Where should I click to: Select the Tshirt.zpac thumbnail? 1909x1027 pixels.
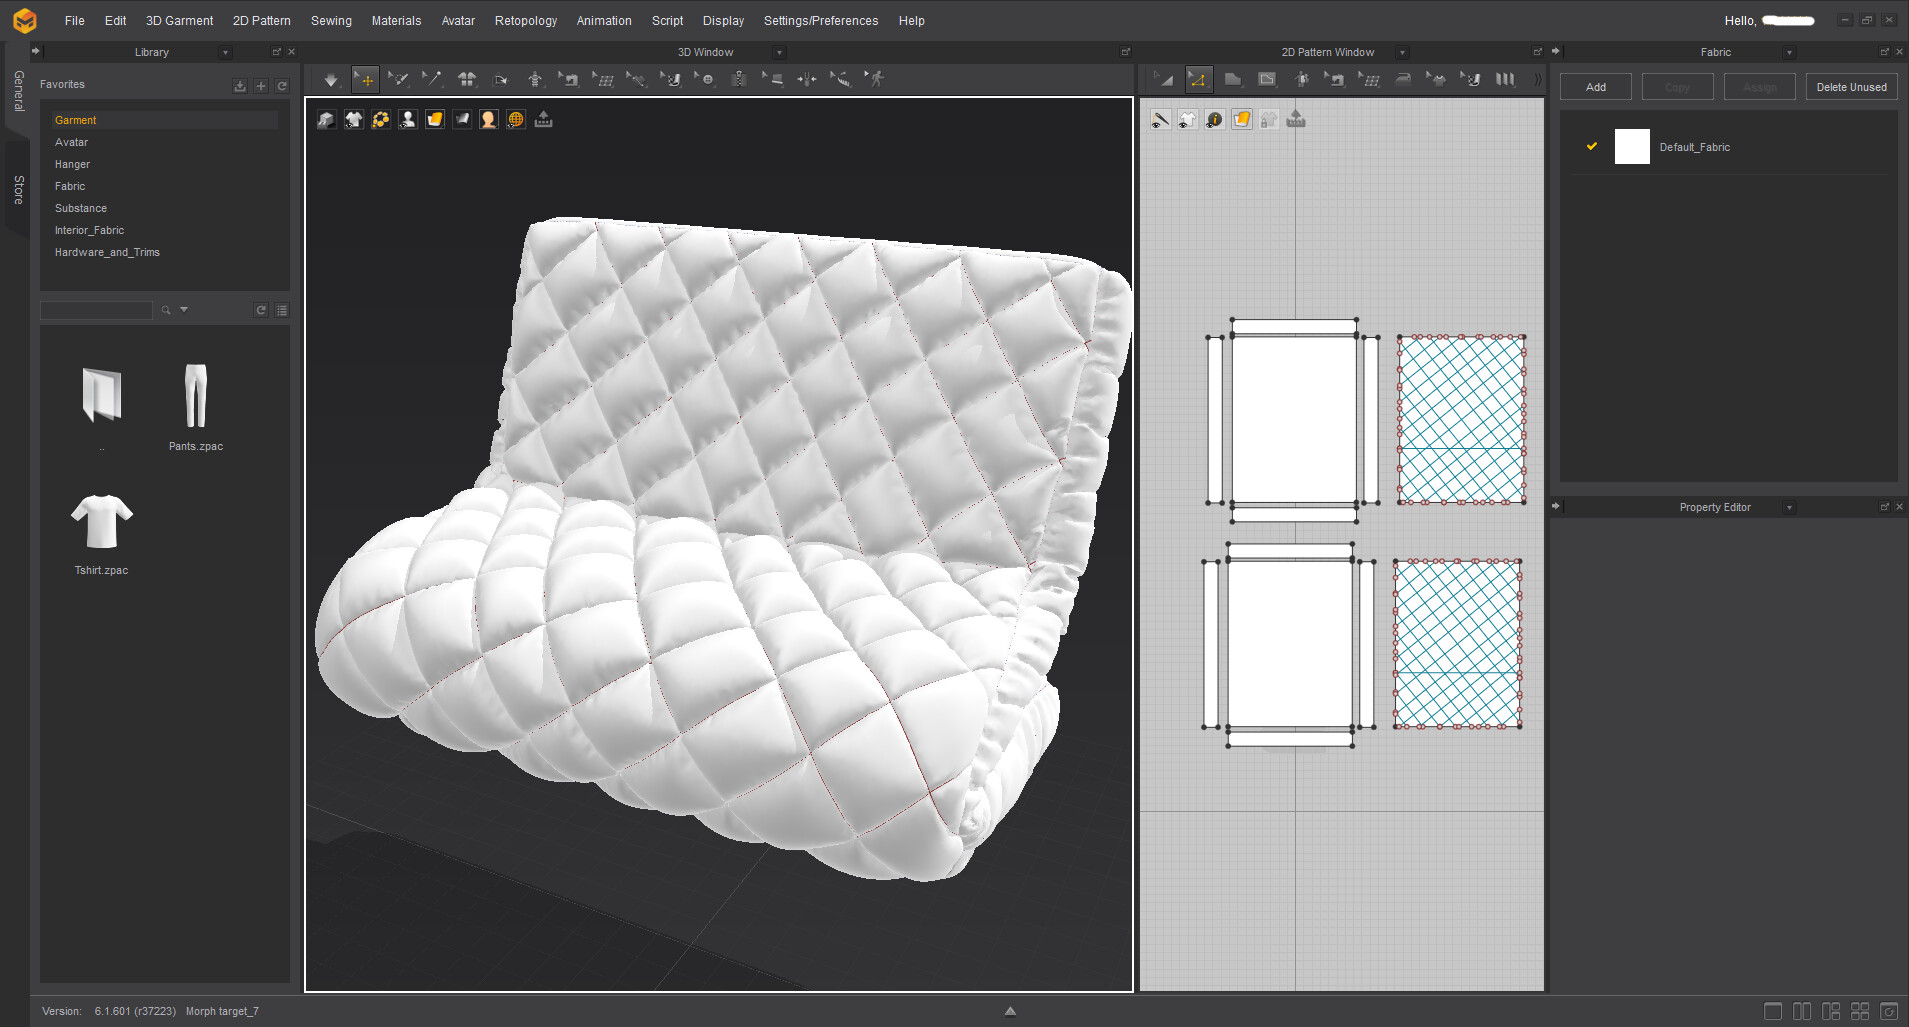click(101, 523)
